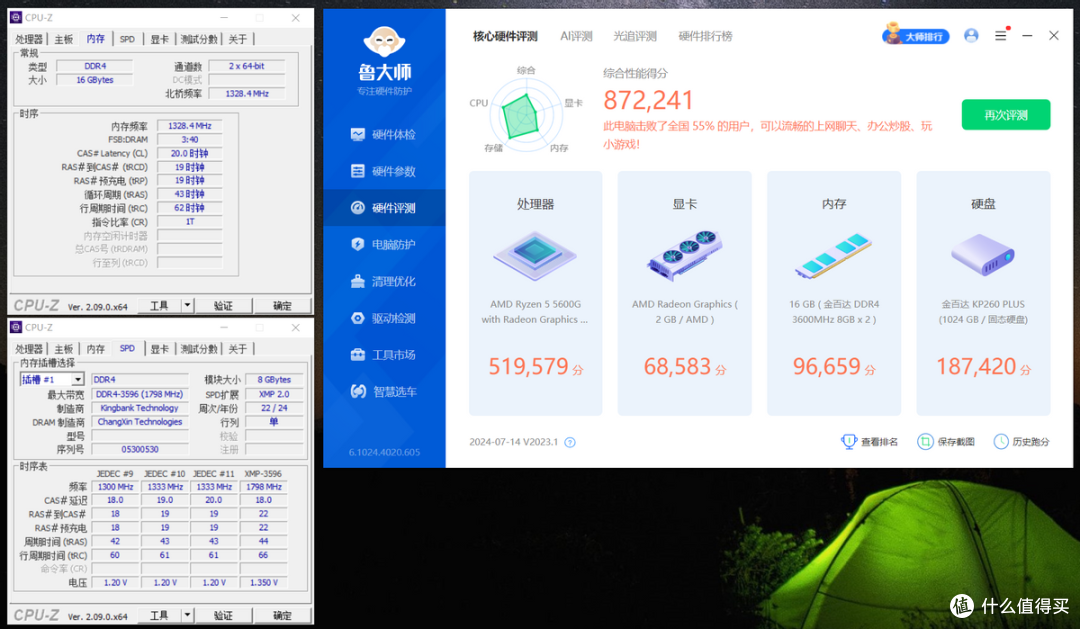Click 工具 button in top CPU-Z window
Image resolution: width=1080 pixels, height=629 pixels.
point(159,305)
